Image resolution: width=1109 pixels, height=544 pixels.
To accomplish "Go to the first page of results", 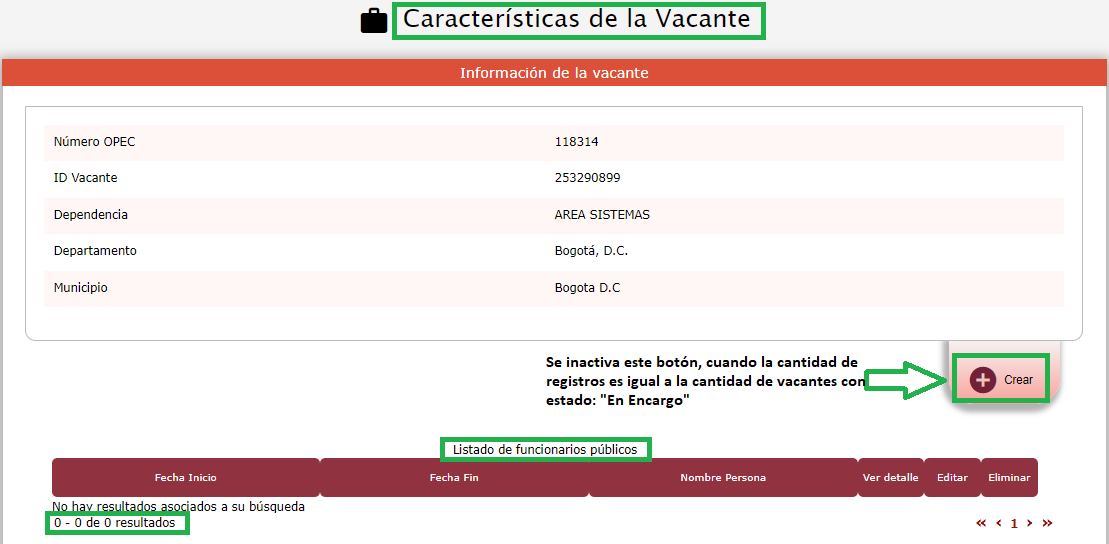I will pyautogui.click(x=981, y=523).
